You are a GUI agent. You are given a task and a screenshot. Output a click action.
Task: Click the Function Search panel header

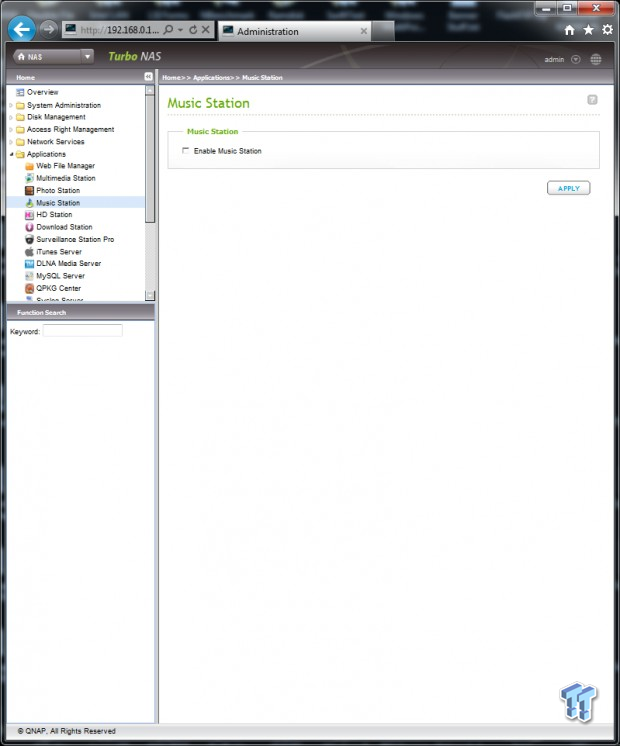pos(80,312)
